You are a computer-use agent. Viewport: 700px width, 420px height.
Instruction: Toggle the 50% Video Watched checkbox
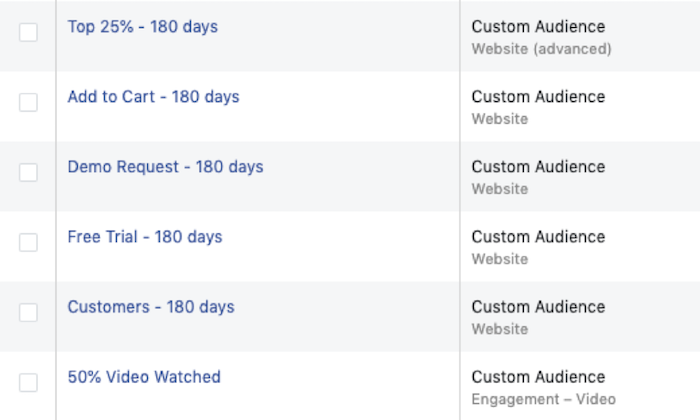(28, 383)
